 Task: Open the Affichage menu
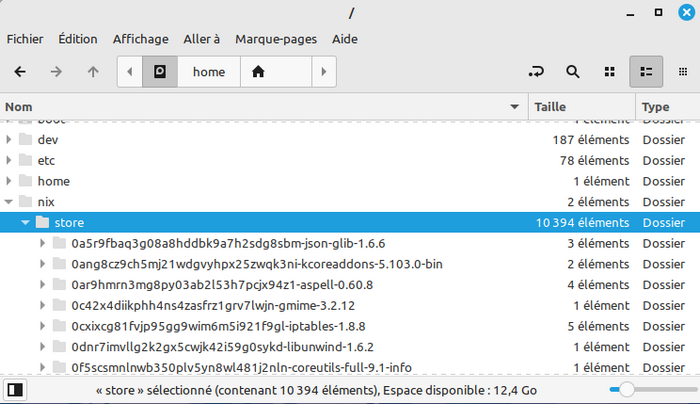pos(140,39)
